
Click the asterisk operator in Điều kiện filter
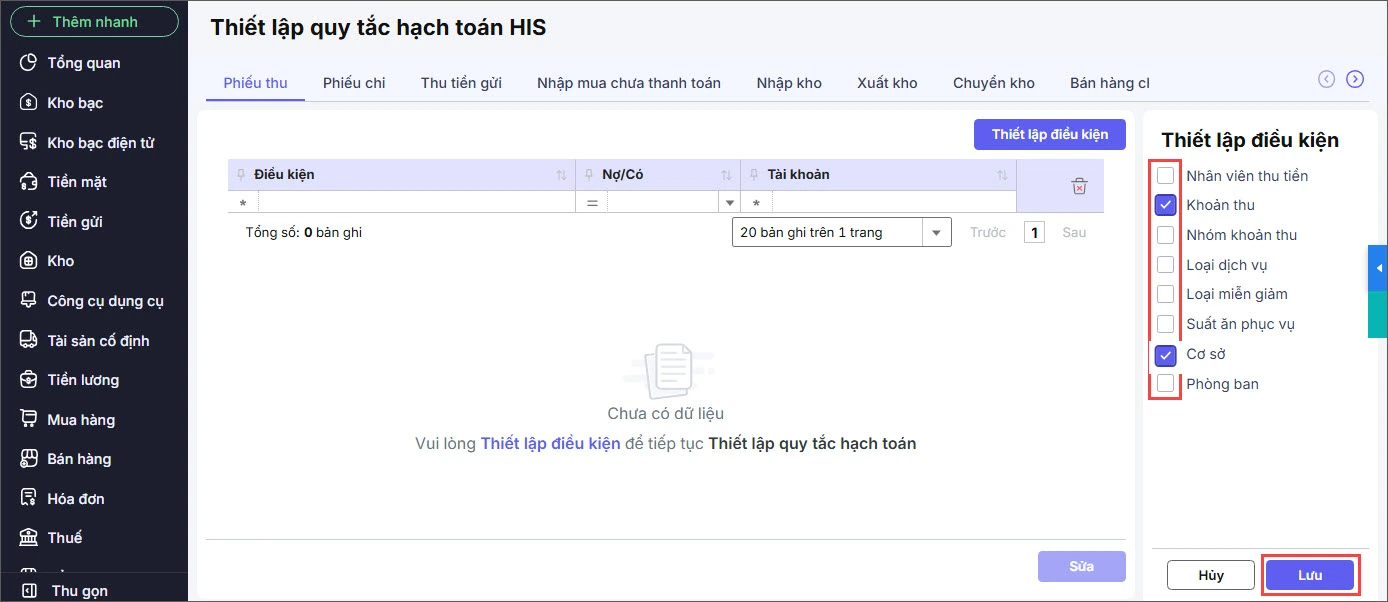pos(243,203)
